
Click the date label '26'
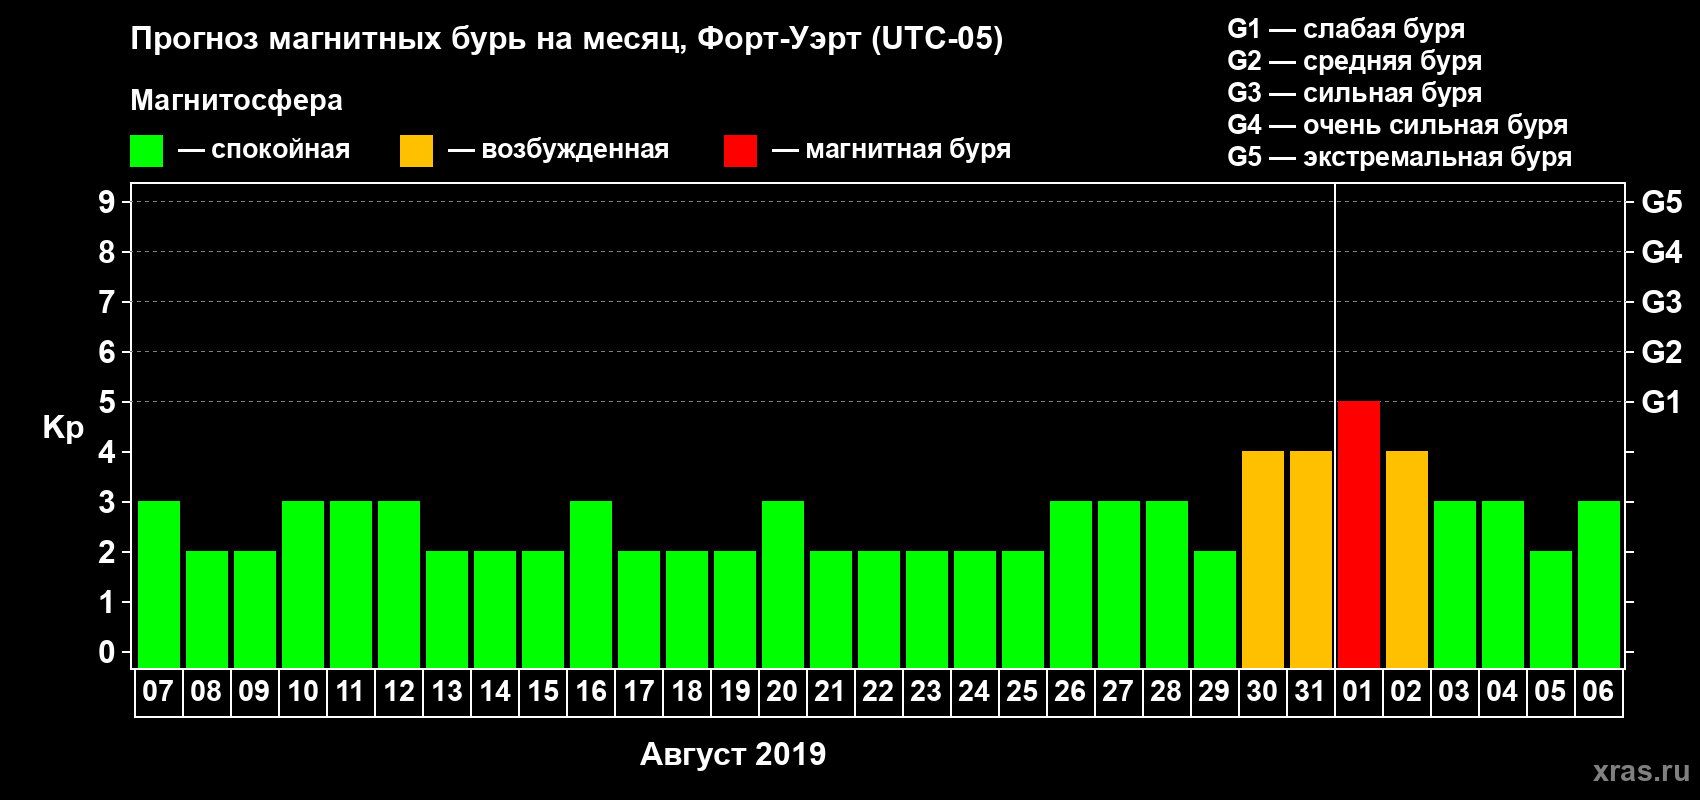pyautogui.click(x=1070, y=691)
